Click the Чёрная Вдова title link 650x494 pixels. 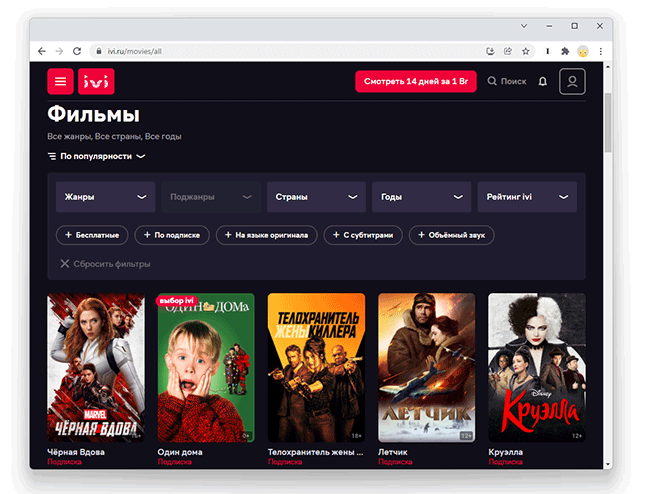[x=76, y=452]
